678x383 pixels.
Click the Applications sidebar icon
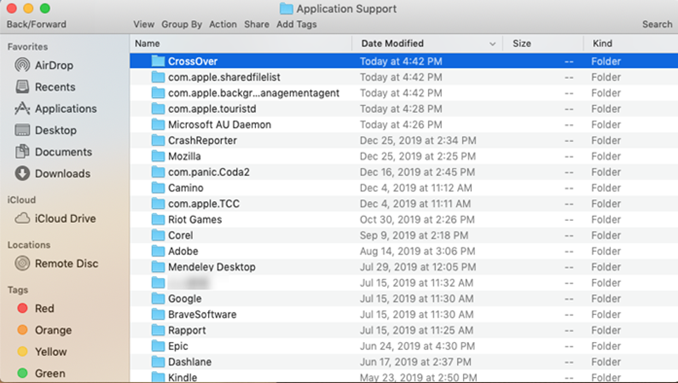[x=22, y=109]
